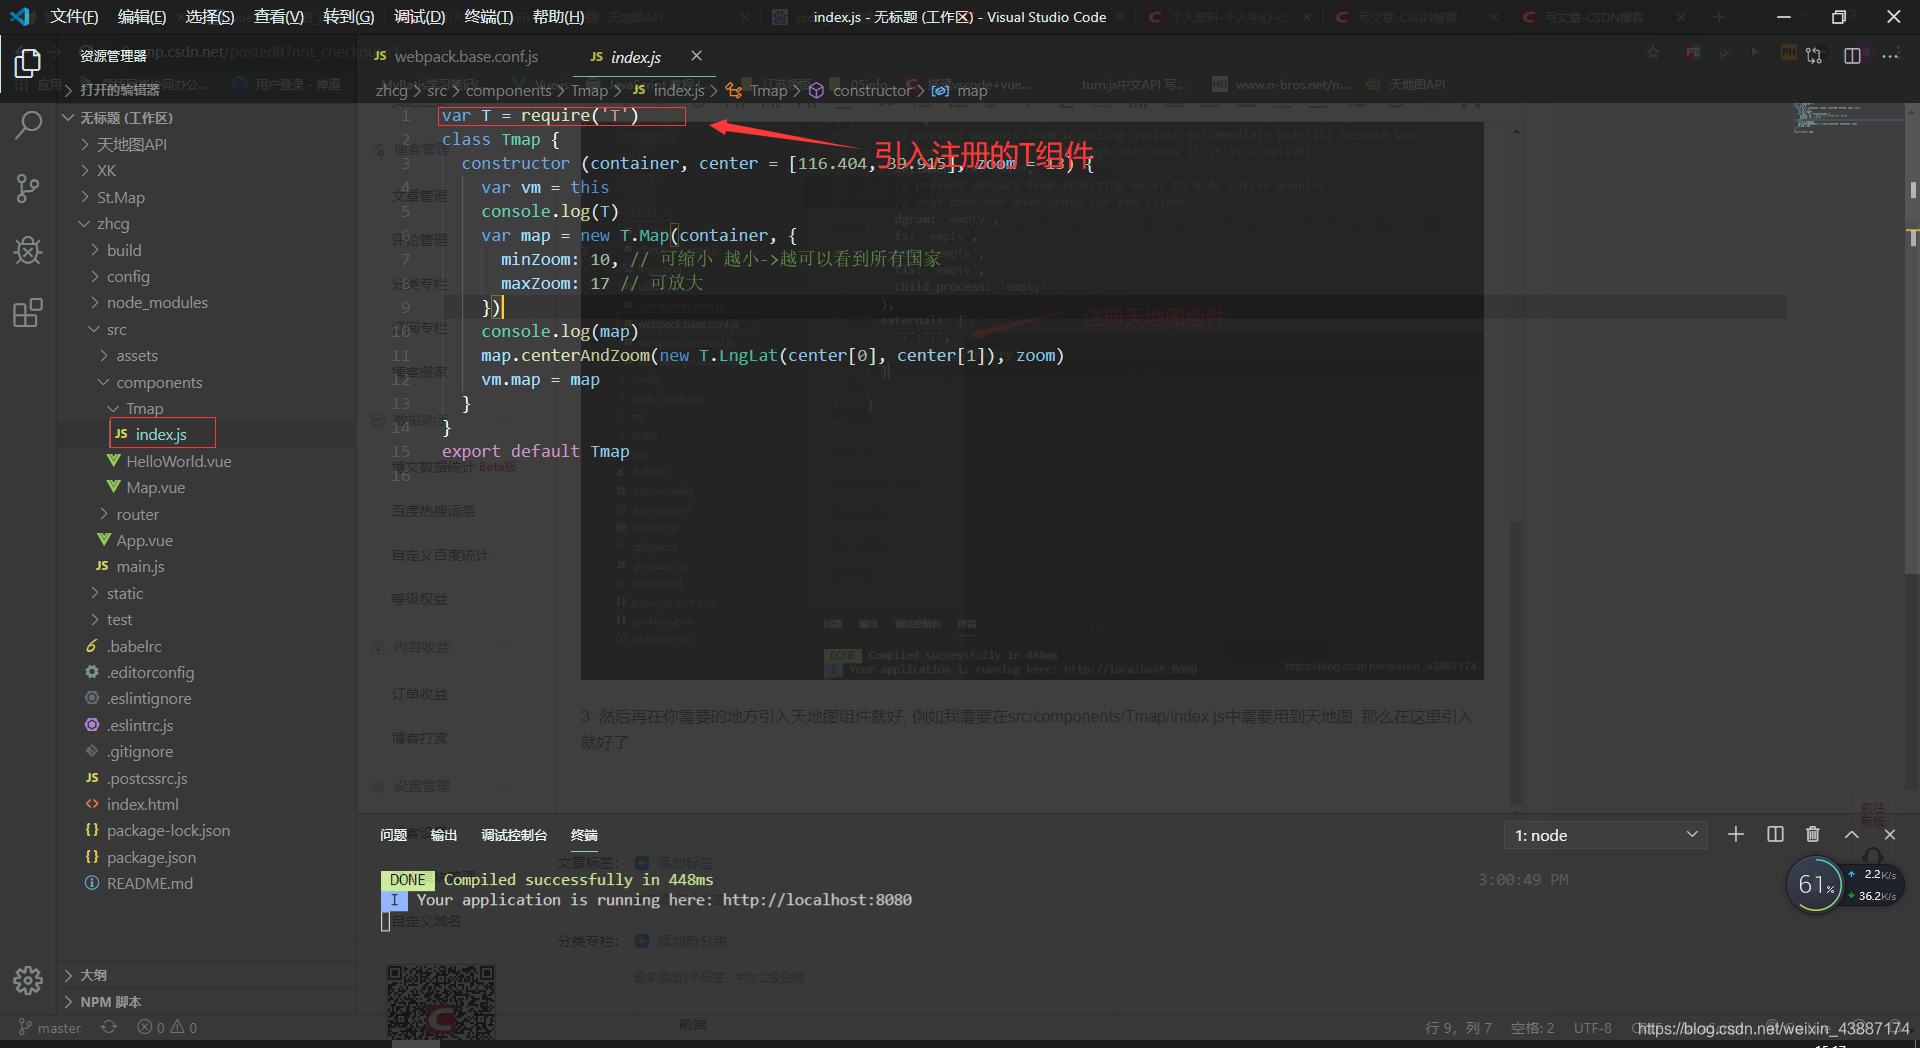Select the 终端 panel tab
This screenshot has width=1920, height=1048.
click(x=584, y=835)
